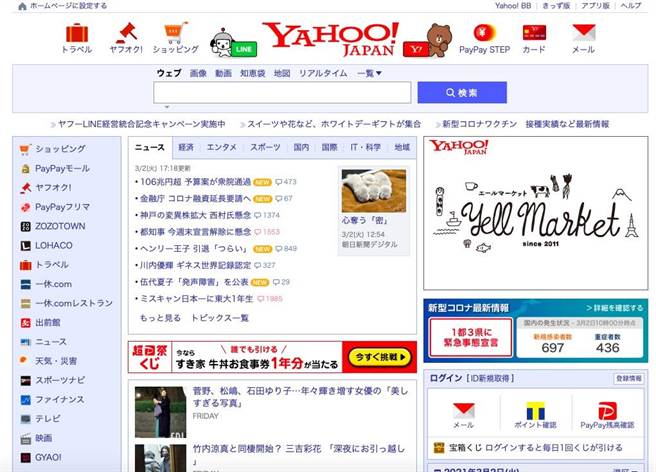Expand the 一覧 search category dropdown
This screenshot has width=656, height=472.
(369, 73)
